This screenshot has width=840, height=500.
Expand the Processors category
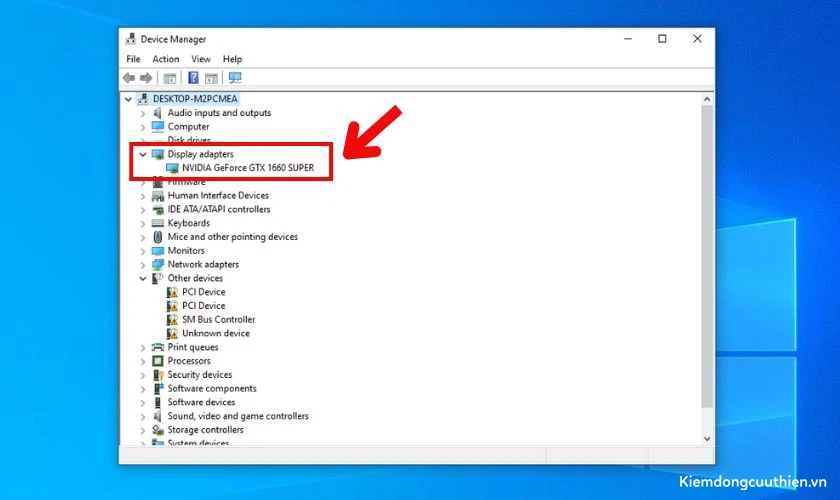point(142,362)
